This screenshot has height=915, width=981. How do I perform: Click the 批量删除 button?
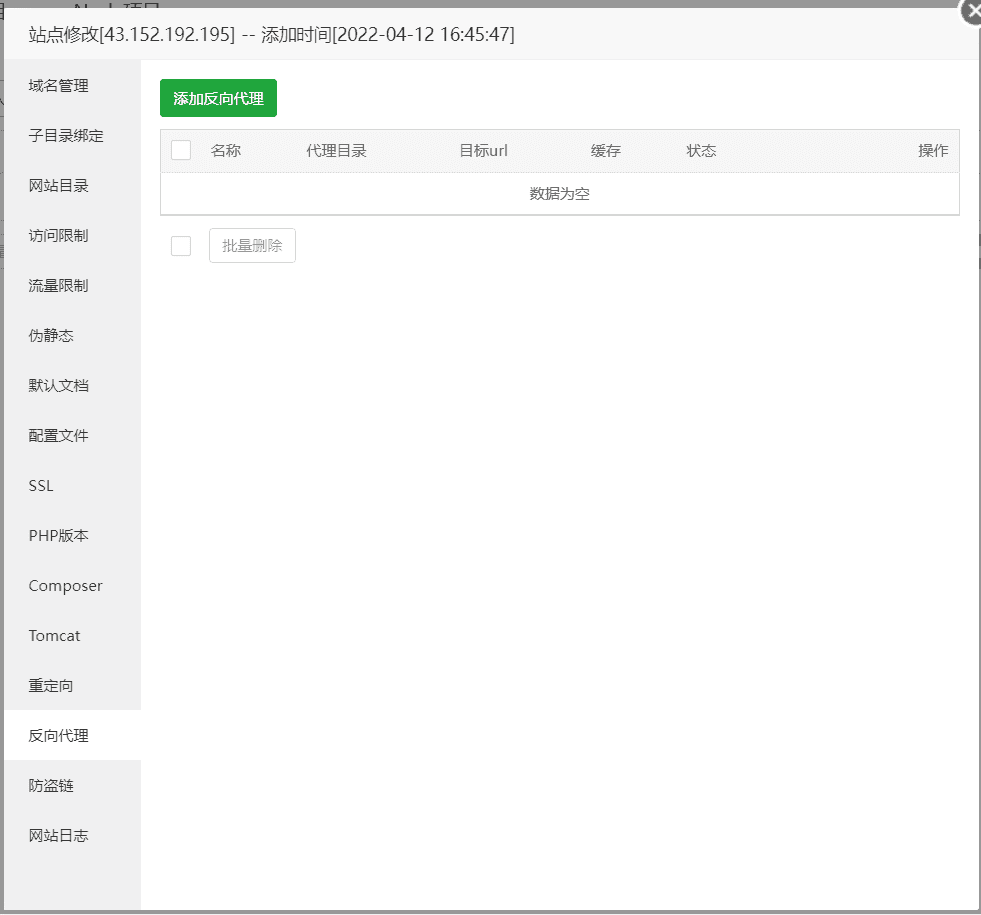[251, 245]
